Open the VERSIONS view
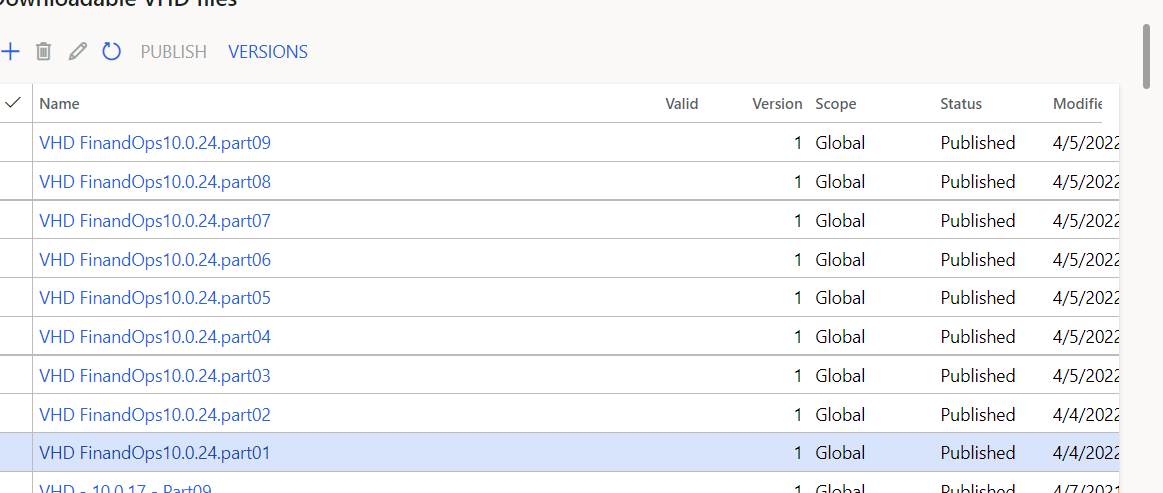Viewport: 1163px width, 493px height. coord(268,52)
